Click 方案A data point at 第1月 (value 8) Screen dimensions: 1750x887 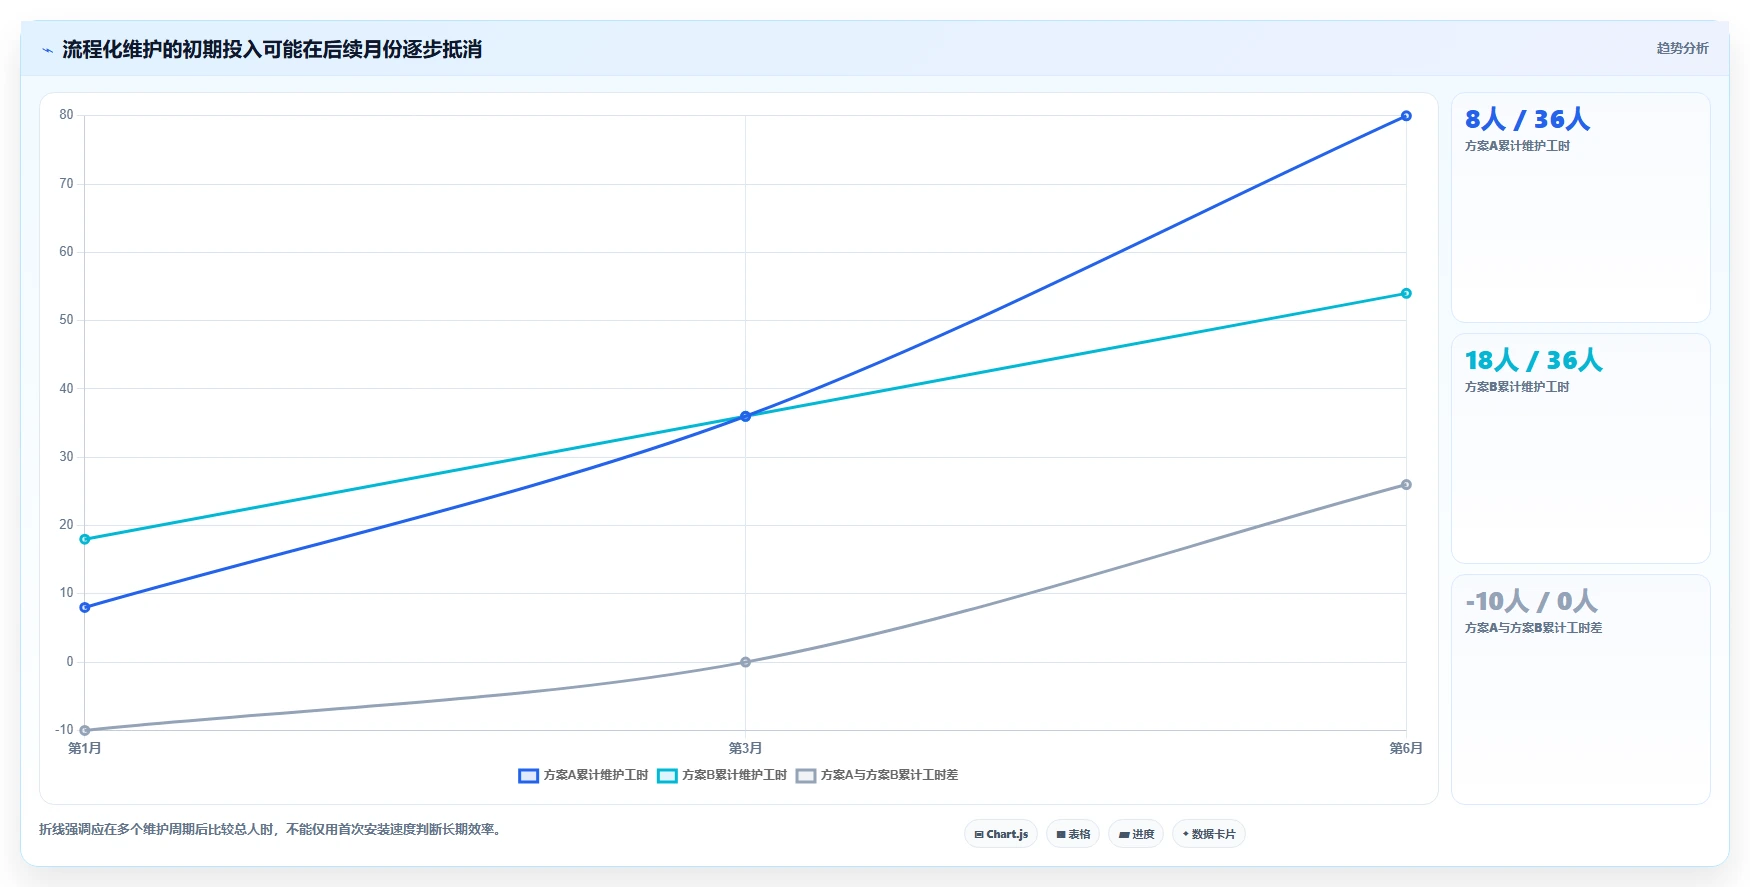(85, 607)
